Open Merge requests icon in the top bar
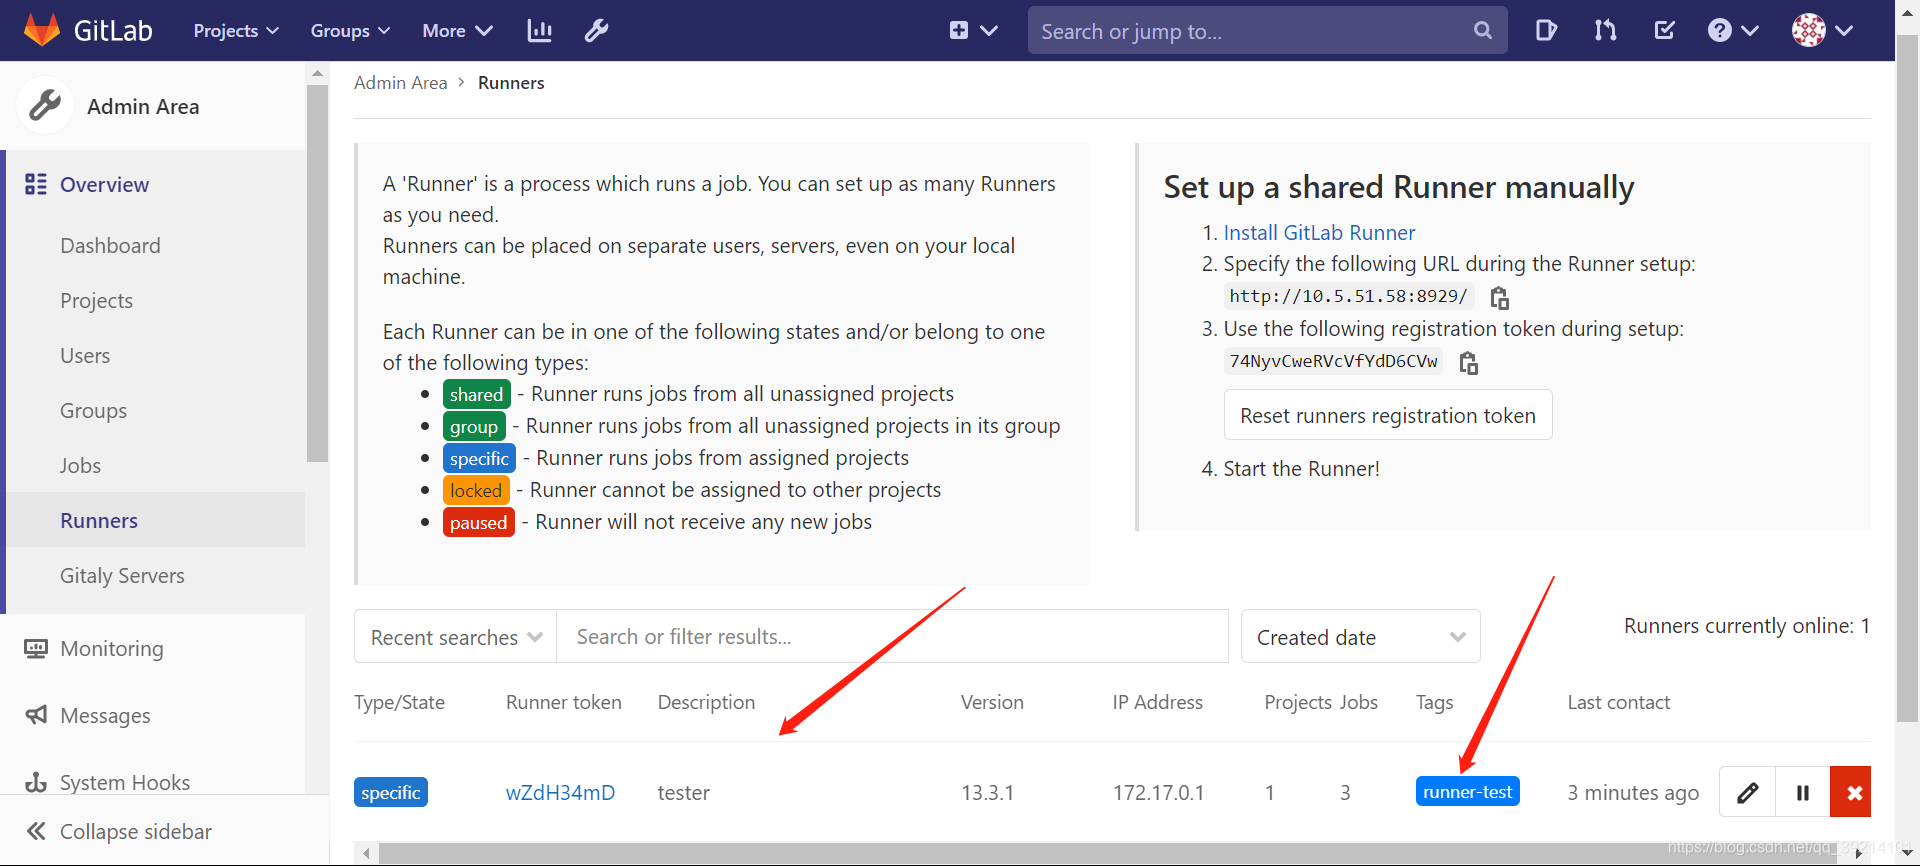1920x866 pixels. point(1605,31)
